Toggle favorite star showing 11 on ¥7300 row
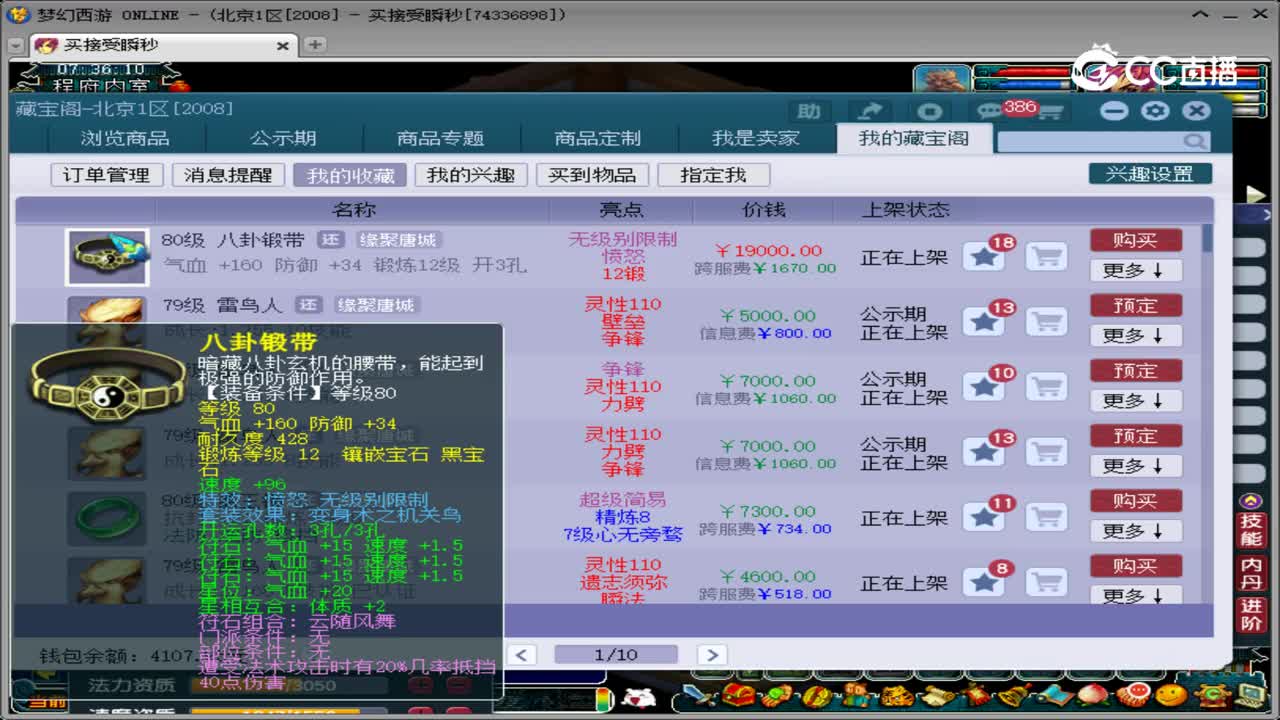Screen dimensions: 1280x720 pyautogui.click(x=985, y=516)
